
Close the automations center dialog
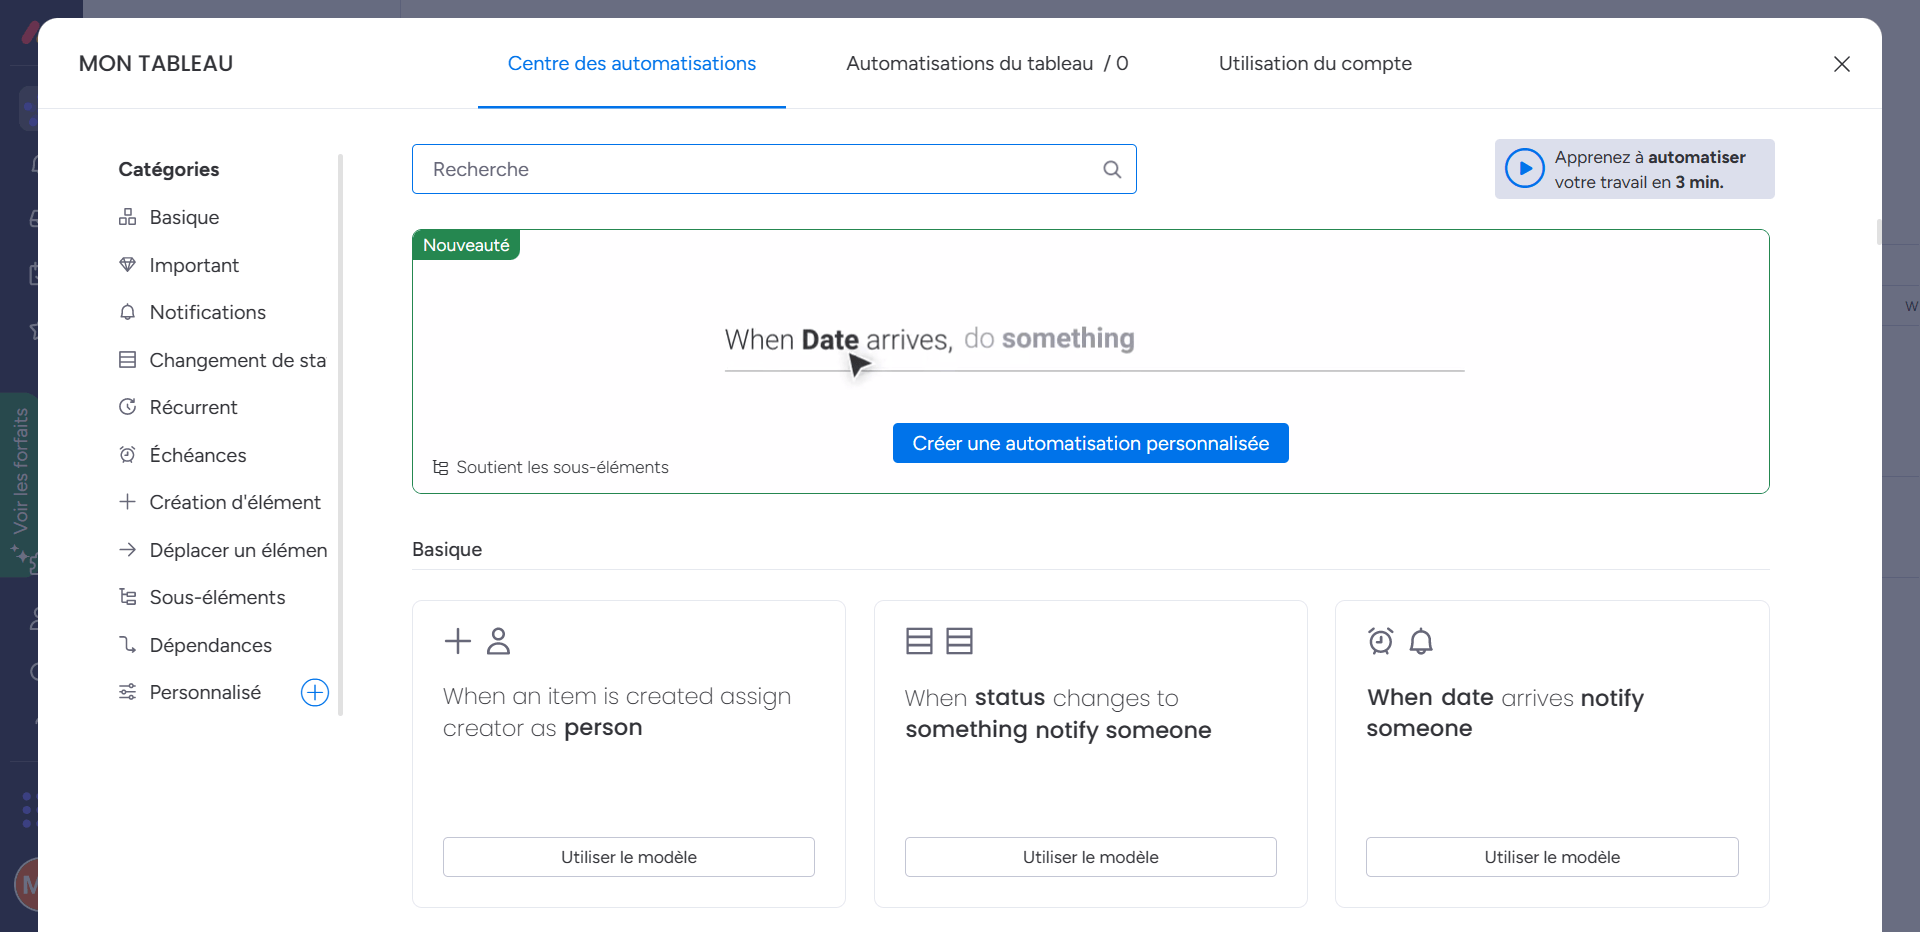tap(1841, 64)
